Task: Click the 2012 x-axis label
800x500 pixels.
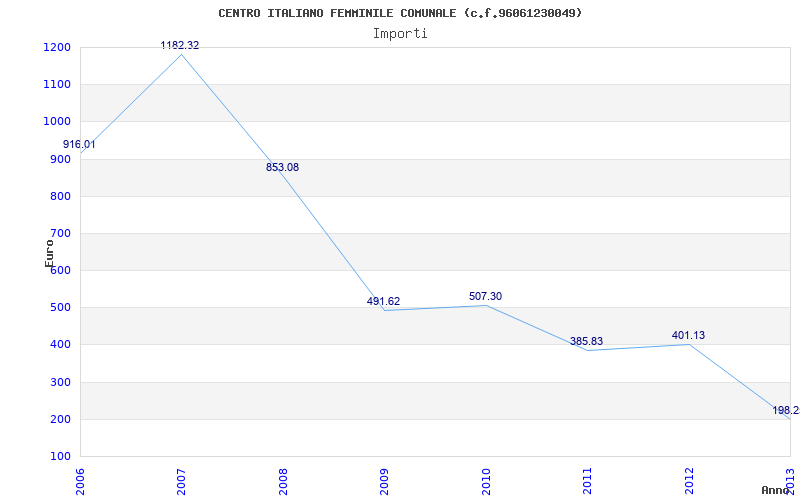Action: pos(689,481)
